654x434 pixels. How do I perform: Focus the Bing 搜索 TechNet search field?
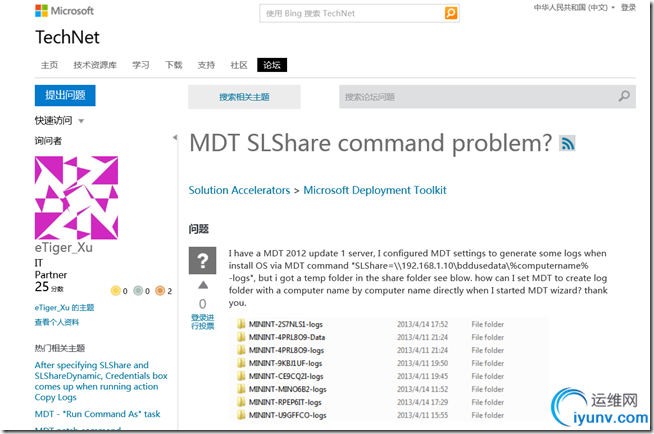tap(352, 13)
